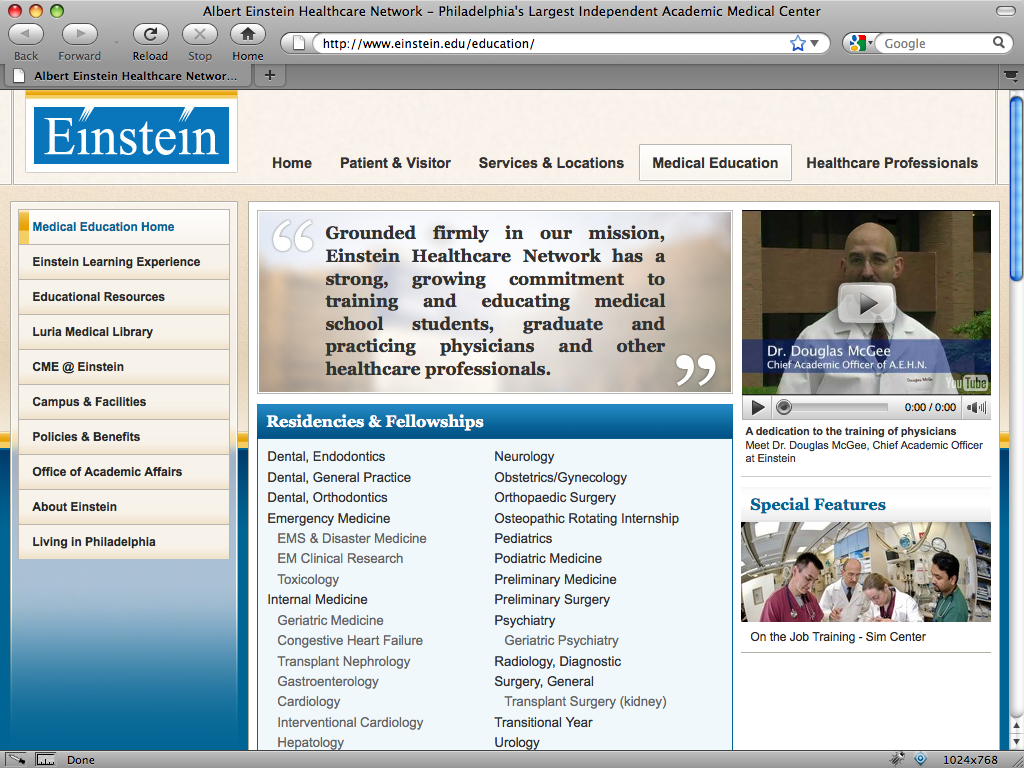Click the browser Back arrow button
The width and height of the screenshot is (1024, 768).
coord(26,34)
